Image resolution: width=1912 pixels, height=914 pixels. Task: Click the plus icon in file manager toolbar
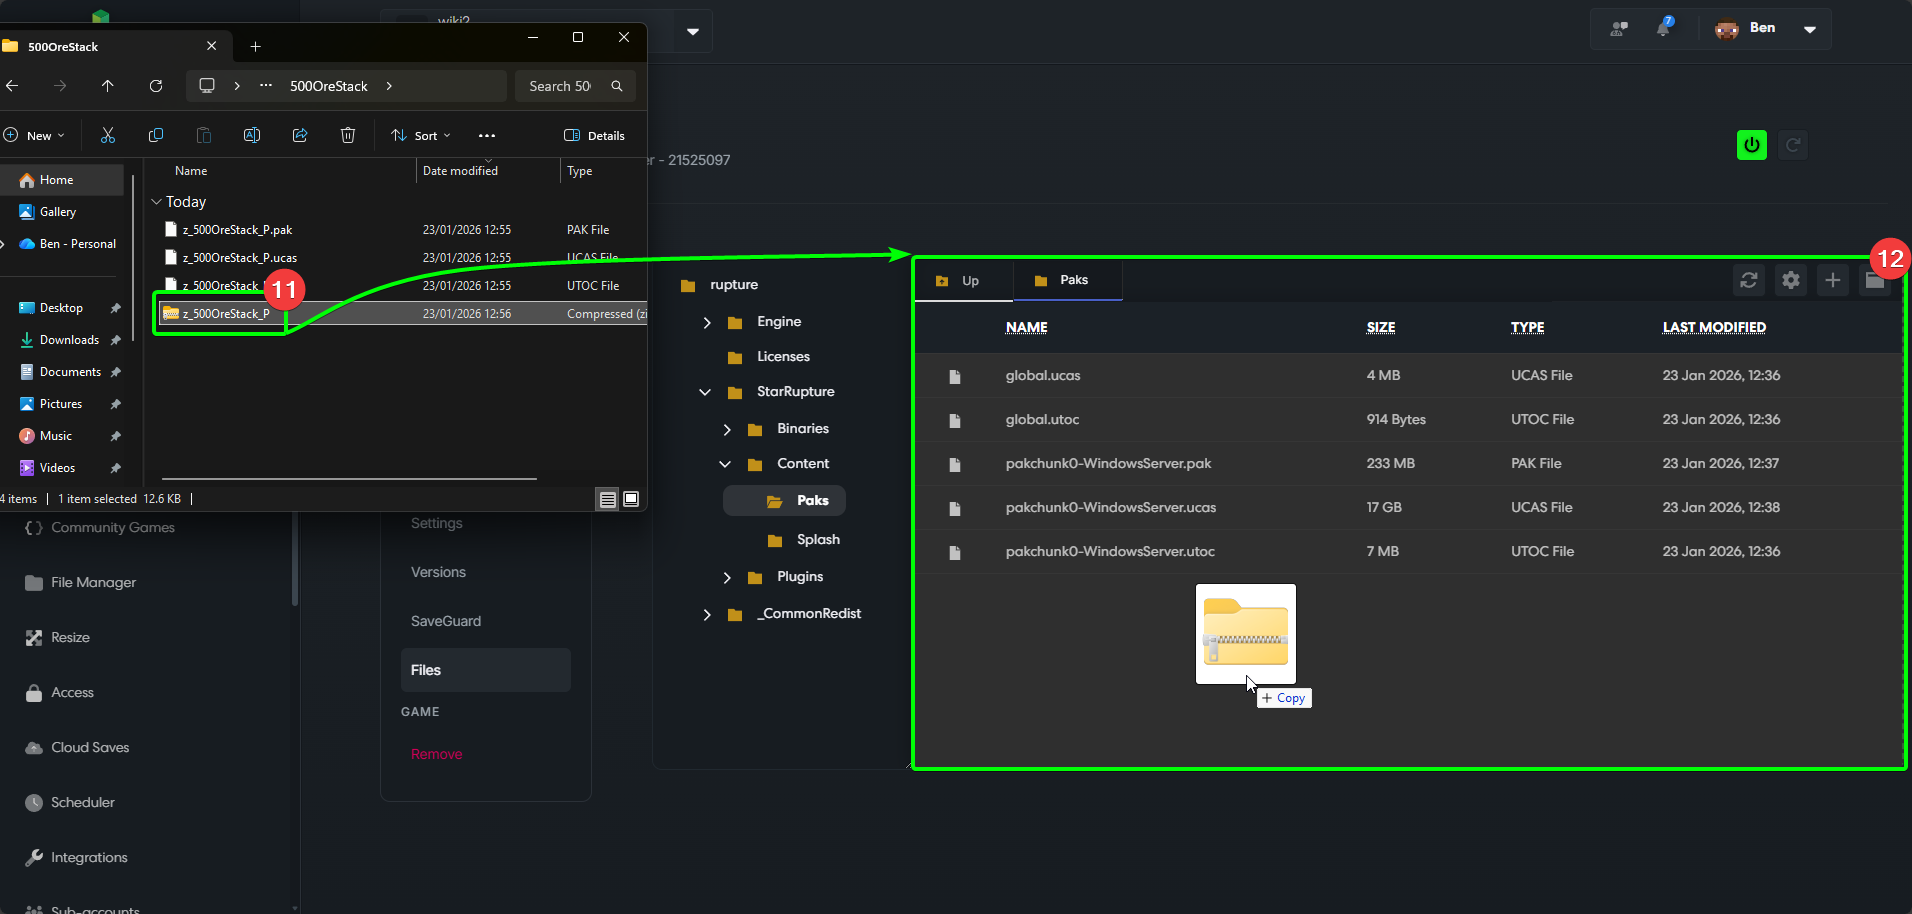1832,281
